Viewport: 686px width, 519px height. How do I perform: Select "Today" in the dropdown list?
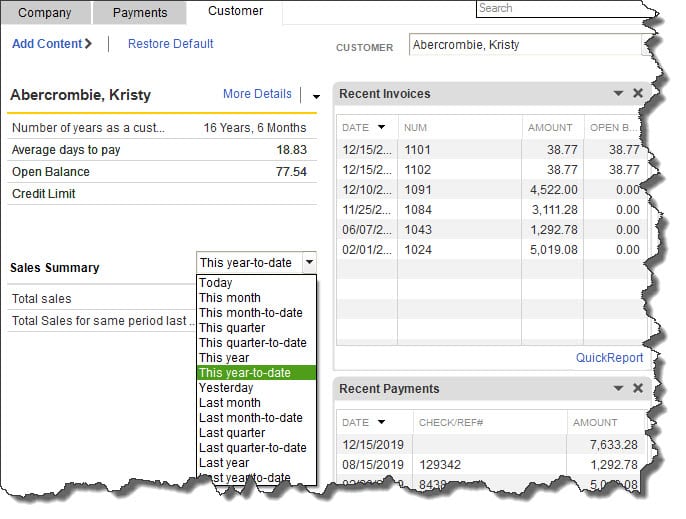(x=216, y=283)
